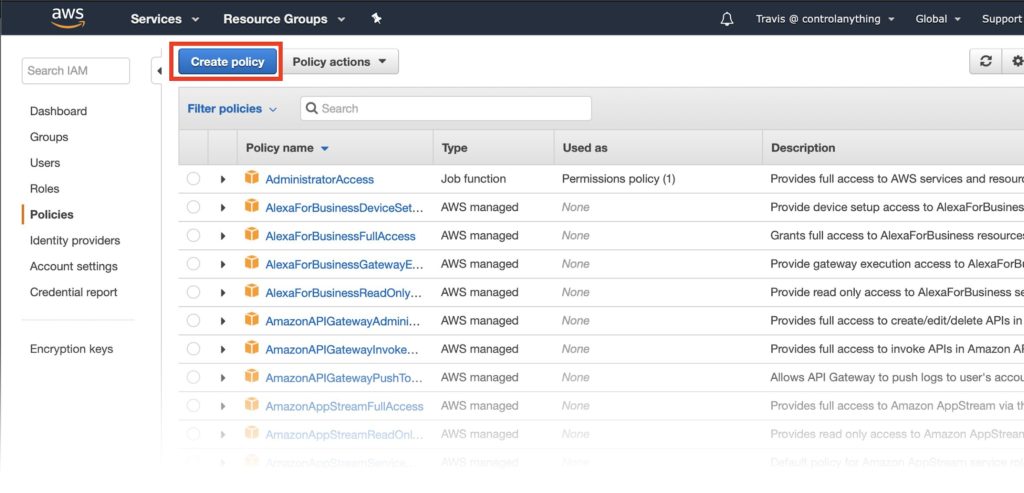Expand the AdministratorAccess row details
Screen dimensions: 1024x493
(223, 179)
